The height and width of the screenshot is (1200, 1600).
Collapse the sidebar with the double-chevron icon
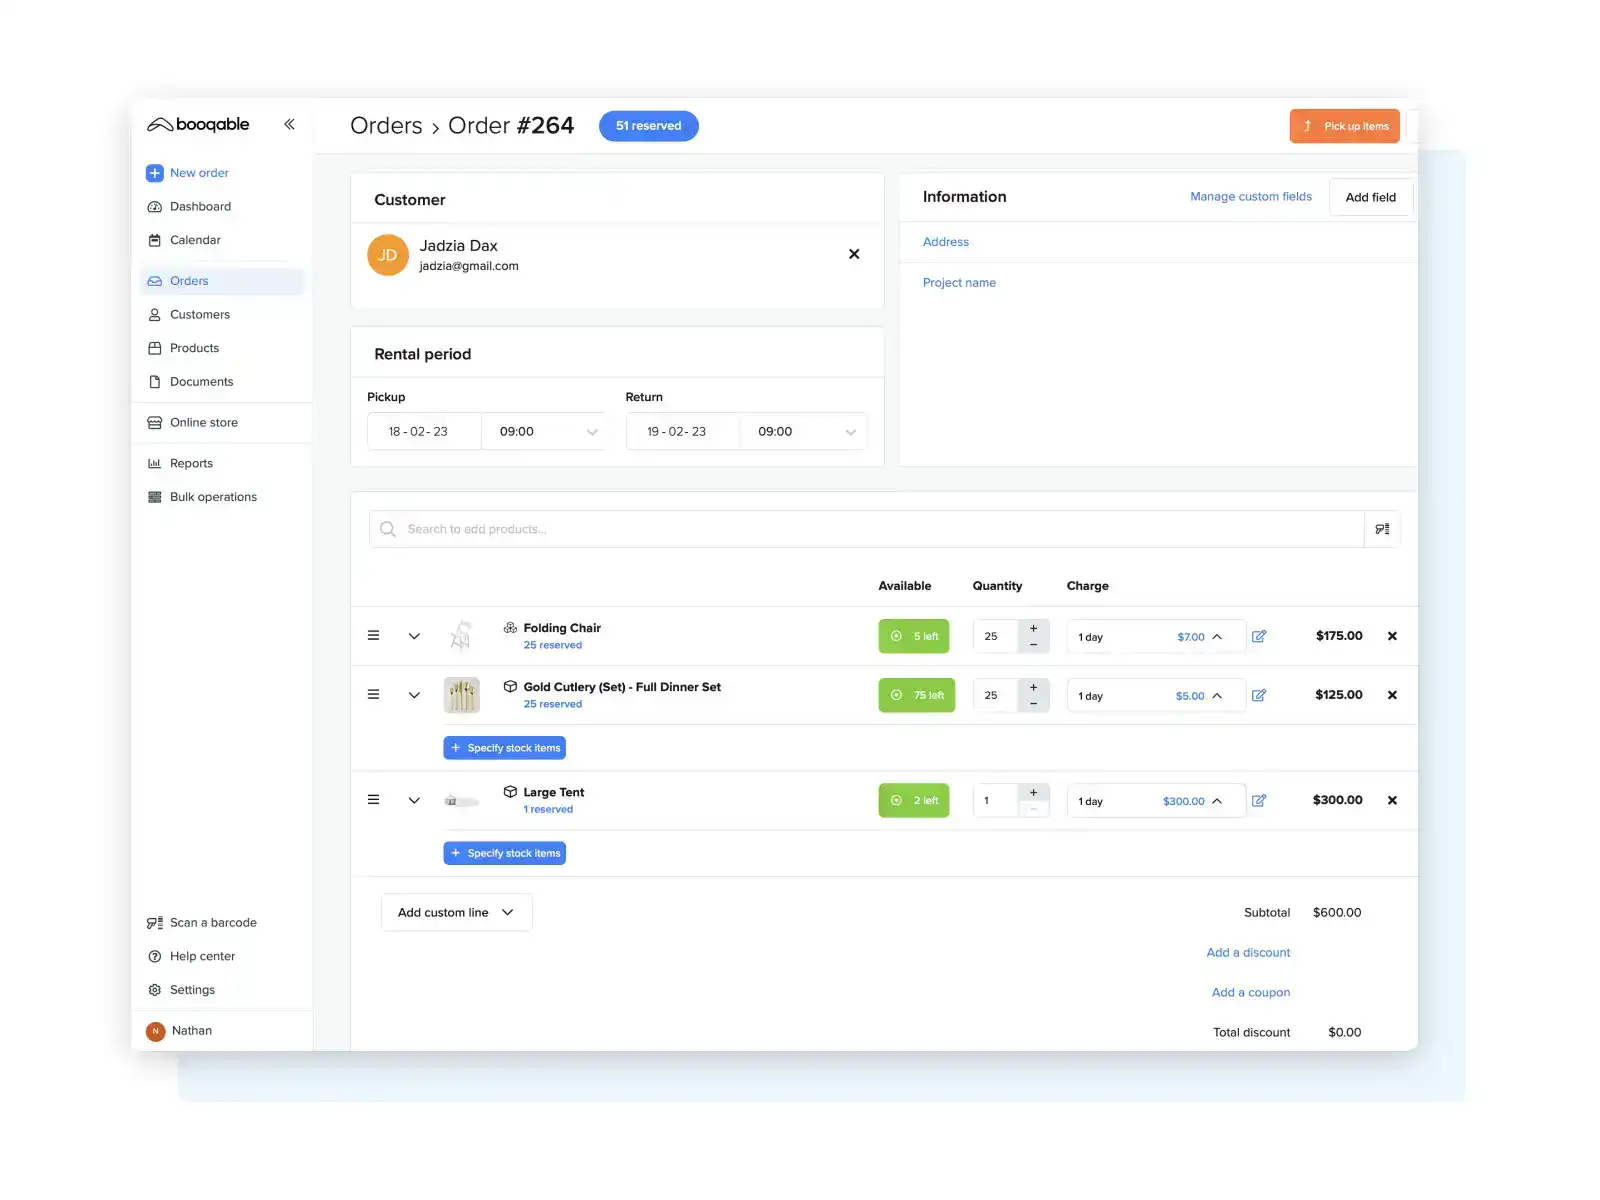[x=289, y=124]
